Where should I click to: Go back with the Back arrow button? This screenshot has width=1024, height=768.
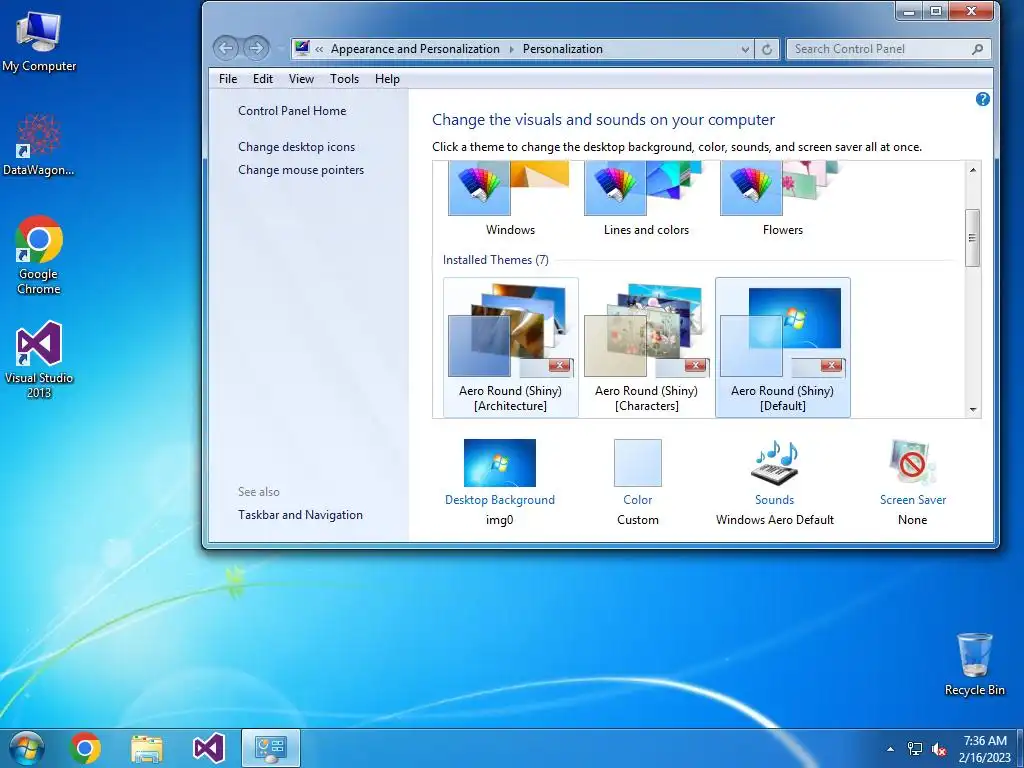pyautogui.click(x=226, y=48)
